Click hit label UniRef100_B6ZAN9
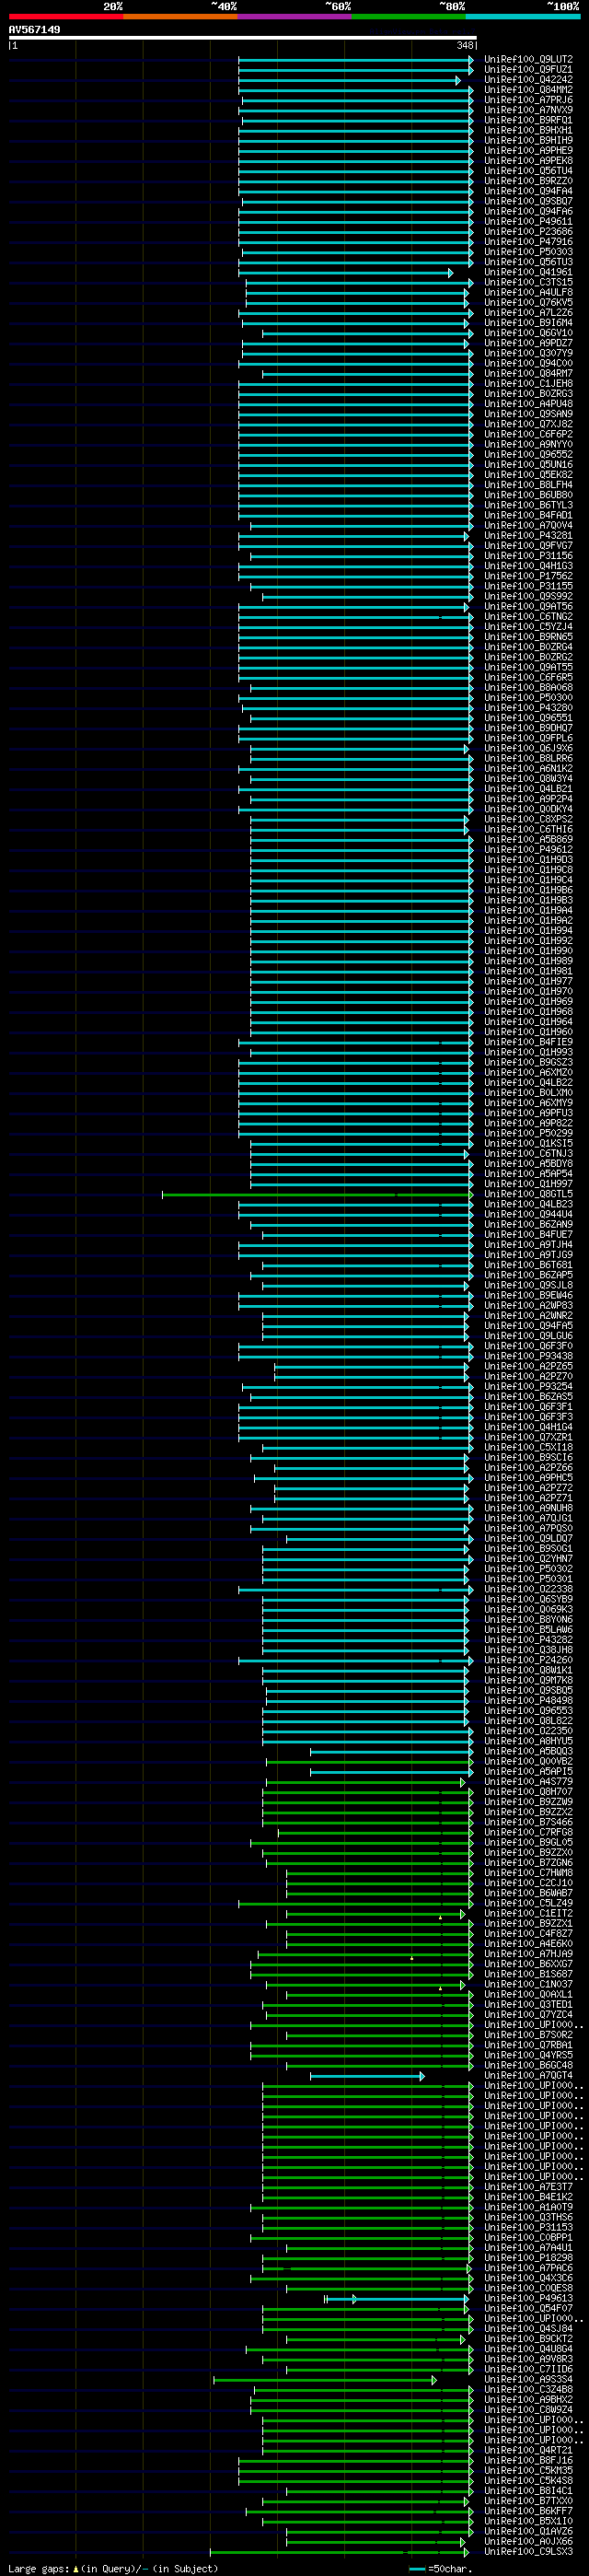 pyautogui.click(x=529, y=1224)
